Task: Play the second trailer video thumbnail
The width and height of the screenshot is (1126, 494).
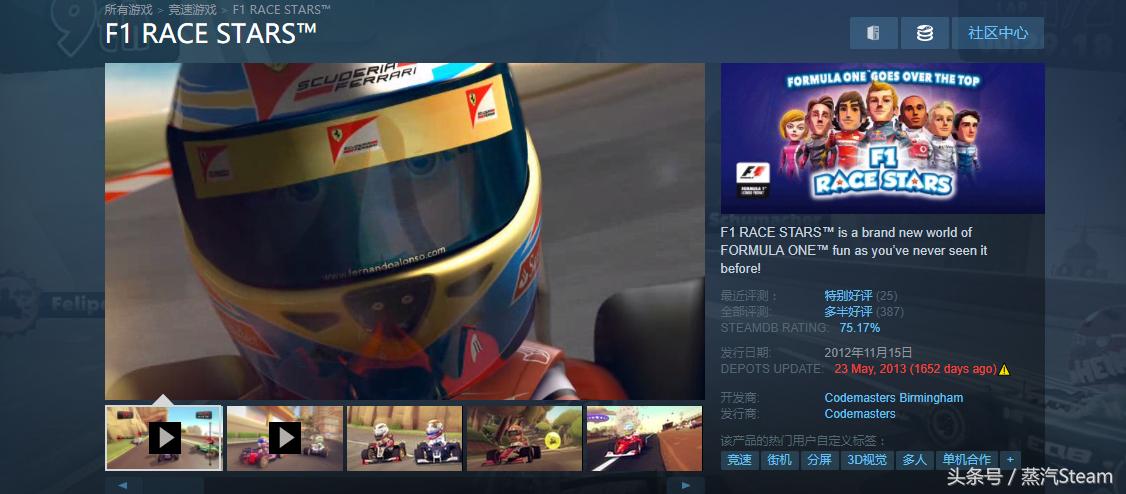Action: [285, 437]
